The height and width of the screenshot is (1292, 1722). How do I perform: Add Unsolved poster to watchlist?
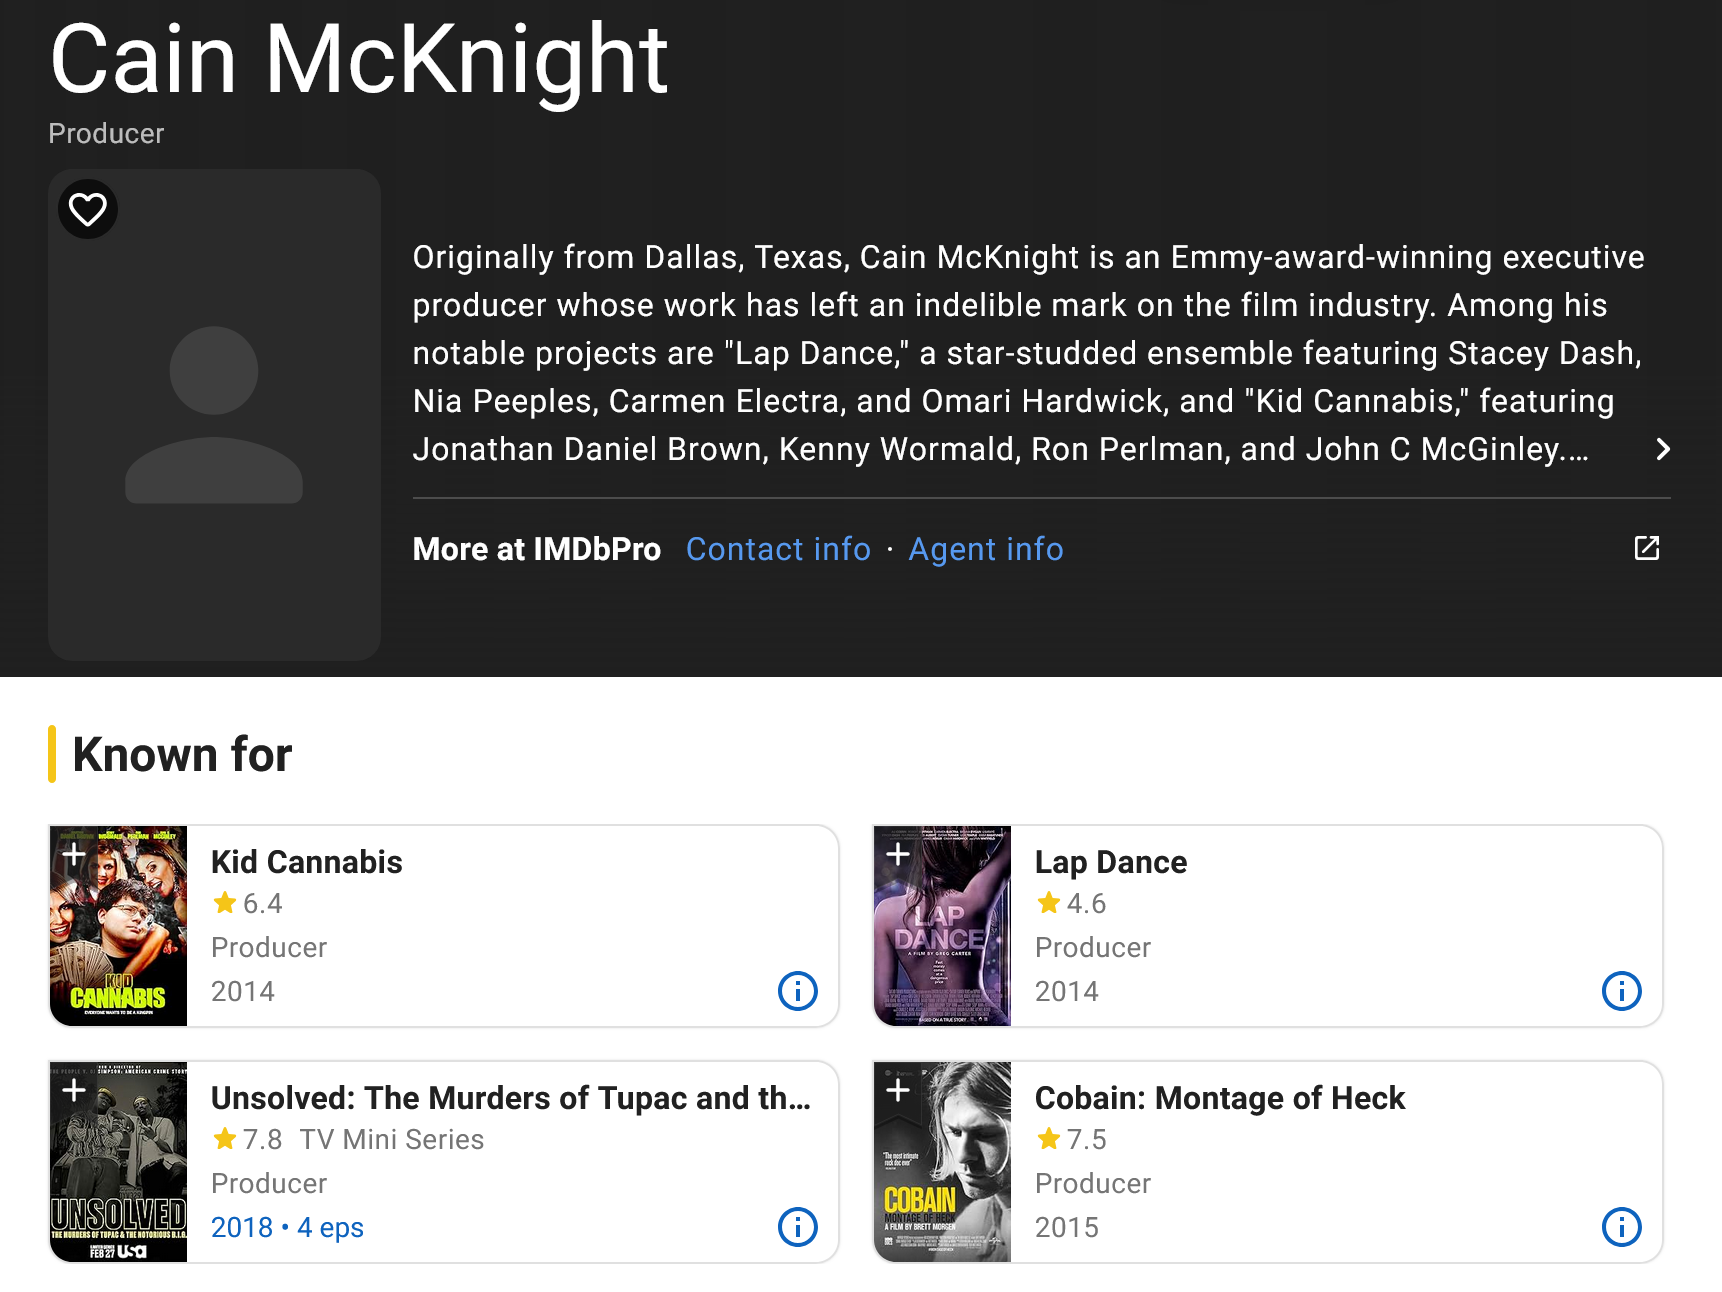pos(74,1090)
